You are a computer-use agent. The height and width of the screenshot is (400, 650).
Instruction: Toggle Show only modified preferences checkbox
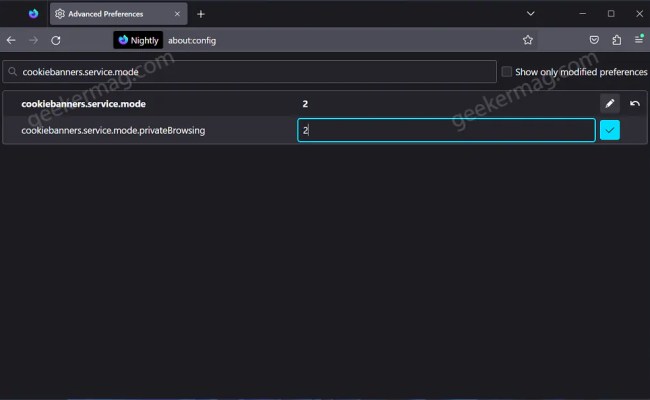click(507, 72)
